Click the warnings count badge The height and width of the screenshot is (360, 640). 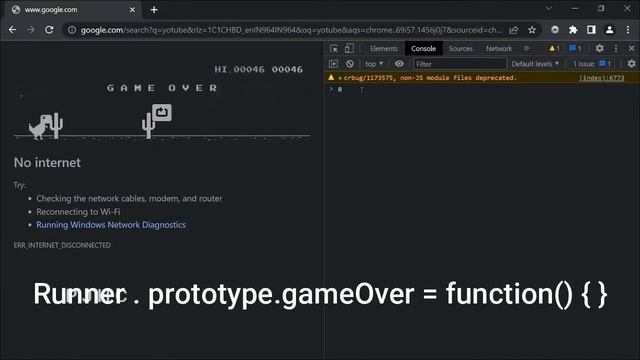tap(554, 49)
